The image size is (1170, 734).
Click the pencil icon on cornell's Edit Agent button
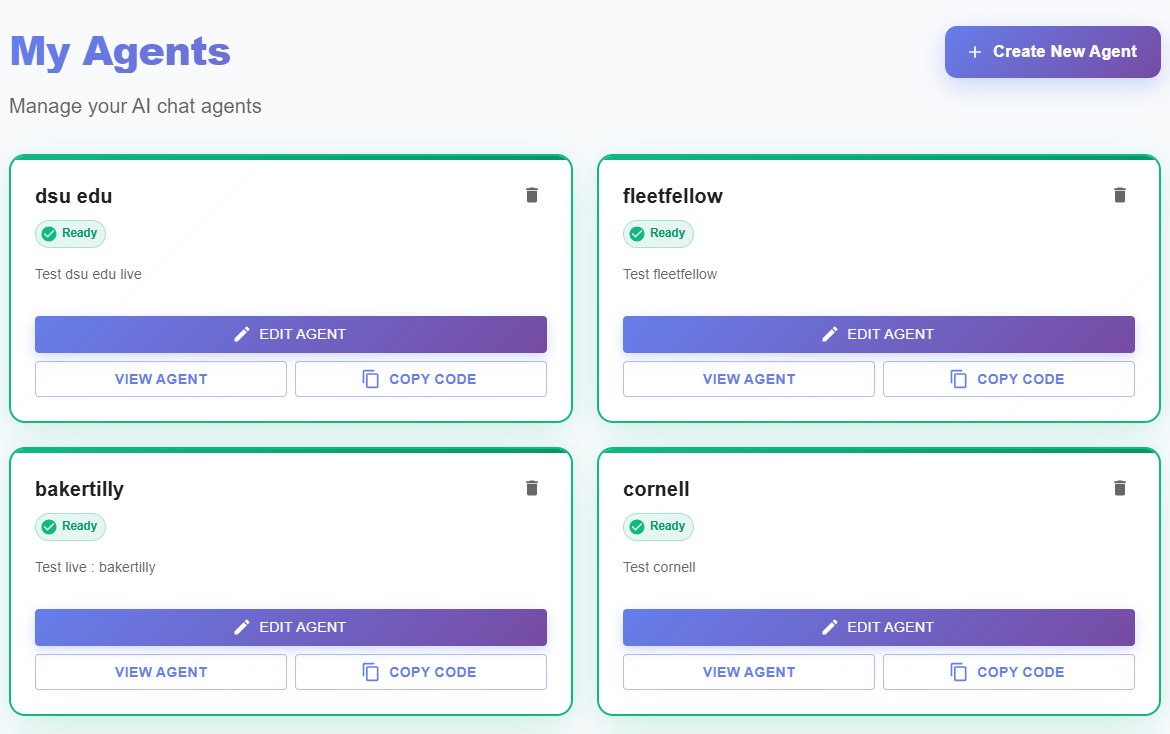[x=830, y=627]
